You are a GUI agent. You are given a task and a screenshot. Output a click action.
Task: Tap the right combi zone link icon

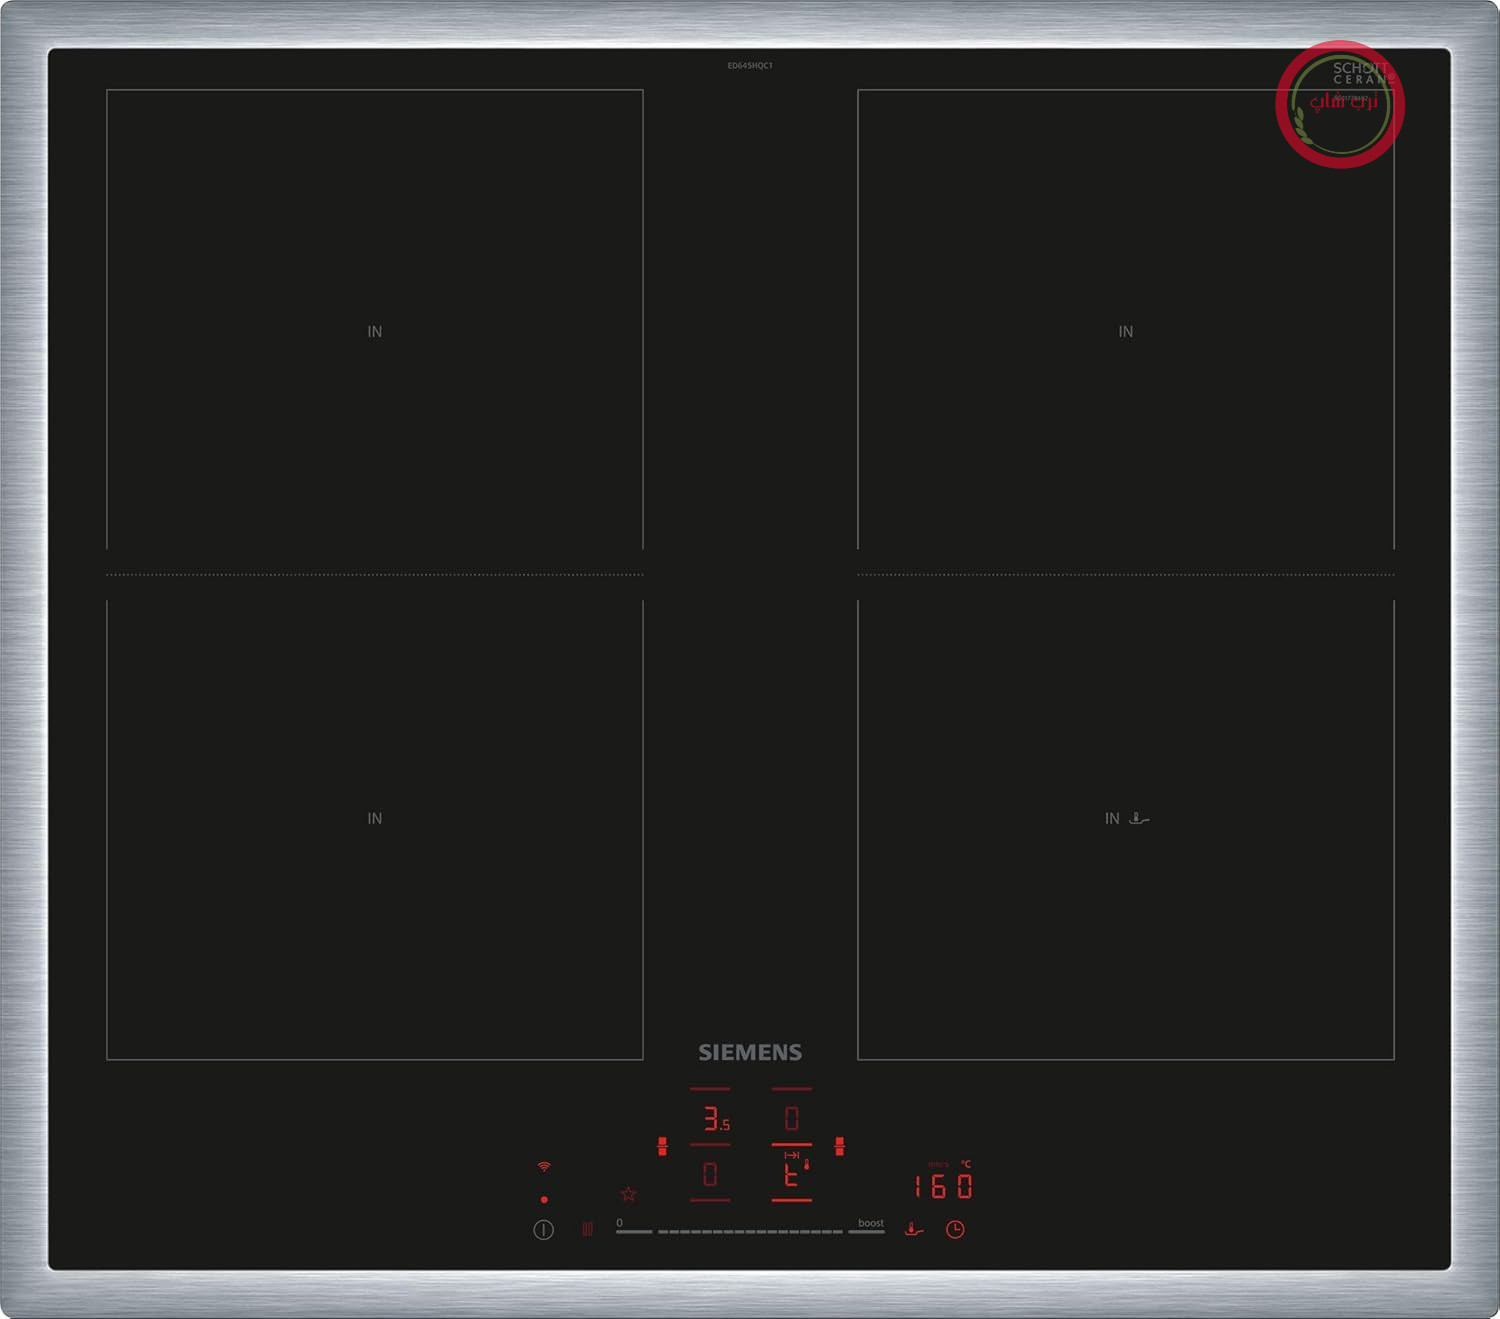click(839, 1146)
